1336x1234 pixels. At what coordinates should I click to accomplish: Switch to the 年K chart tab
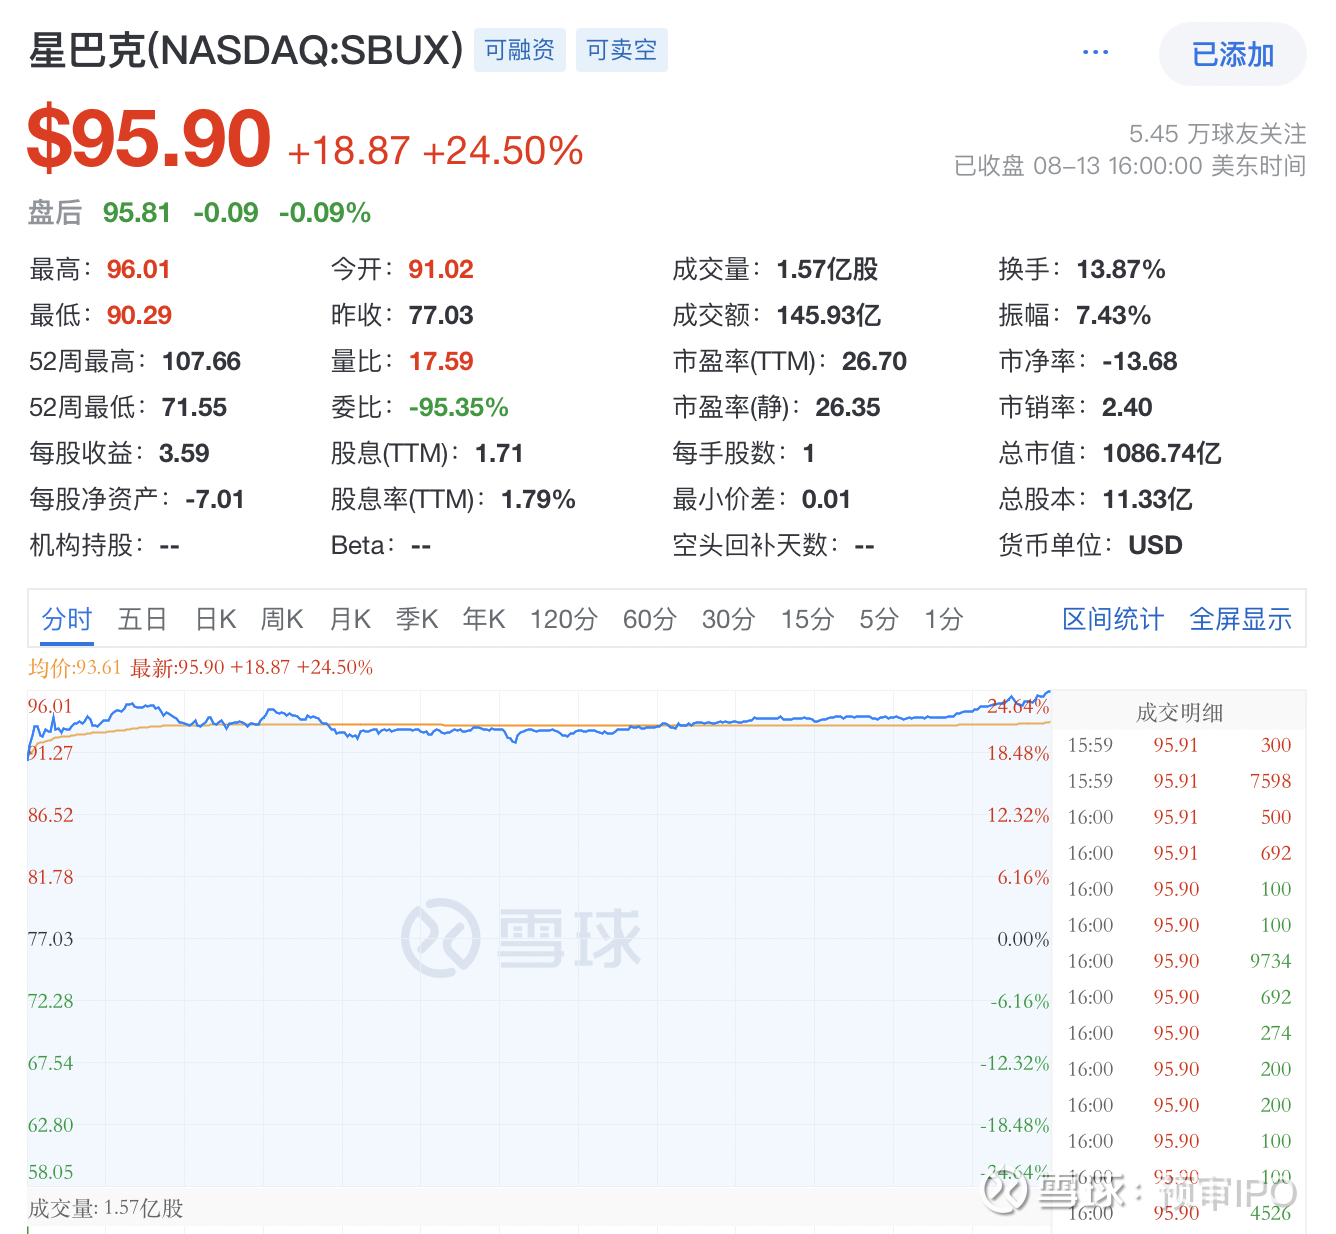tap(484, 620)
